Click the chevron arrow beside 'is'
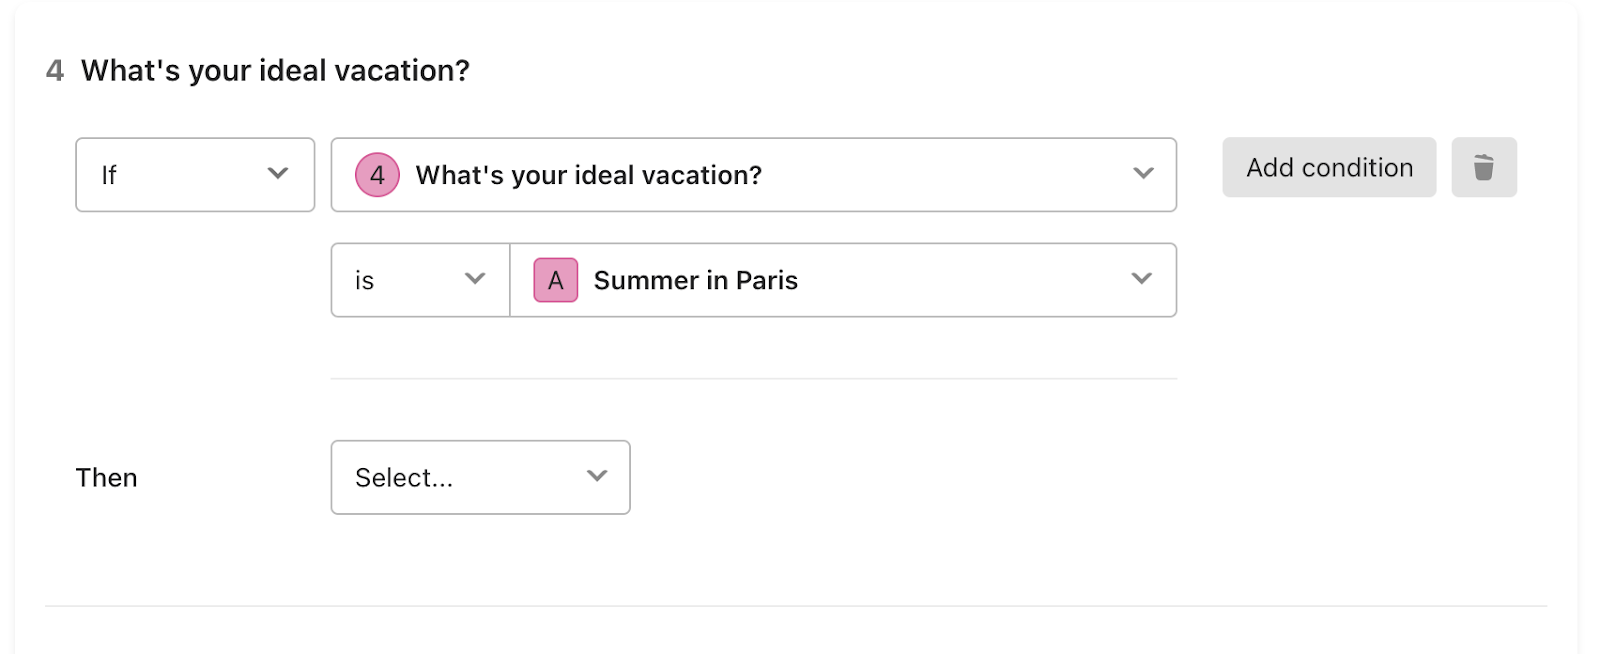Screen dimensions: 1600x654 point(475,278)
